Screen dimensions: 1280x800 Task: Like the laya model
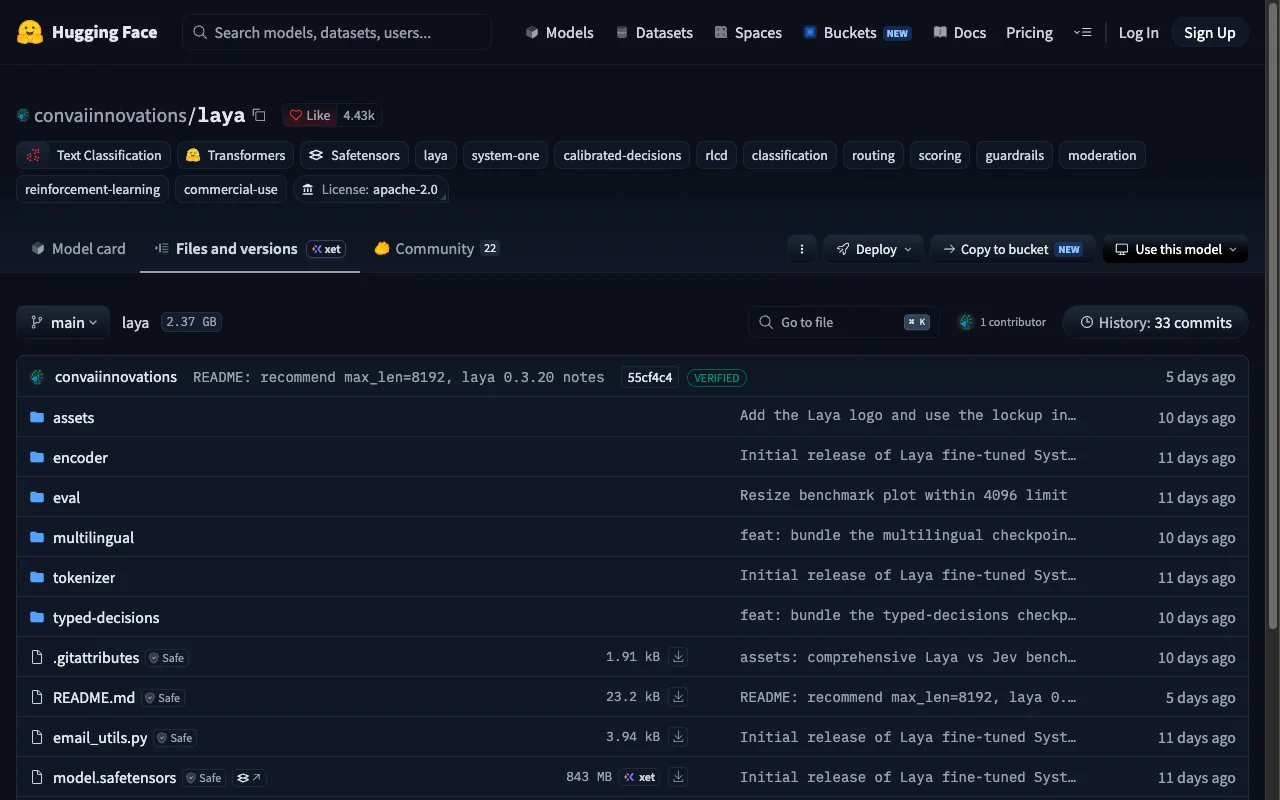[x=310, y=115]
